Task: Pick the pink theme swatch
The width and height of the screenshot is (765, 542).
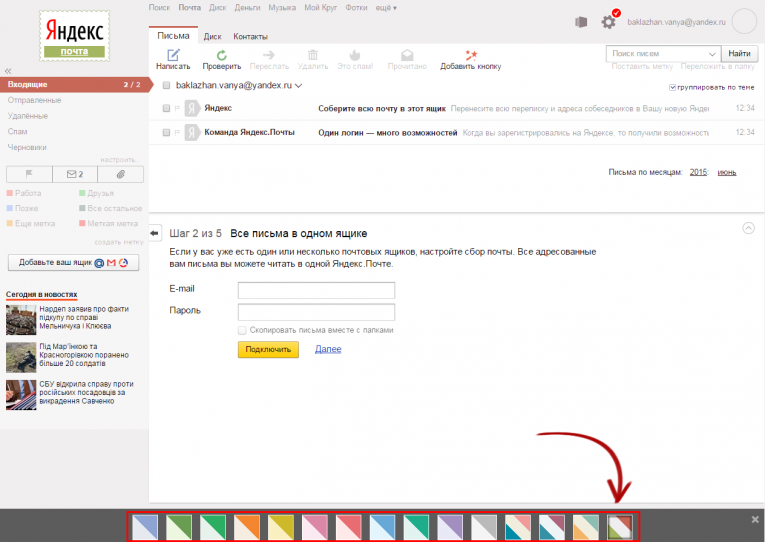Action: coord(314,527)
